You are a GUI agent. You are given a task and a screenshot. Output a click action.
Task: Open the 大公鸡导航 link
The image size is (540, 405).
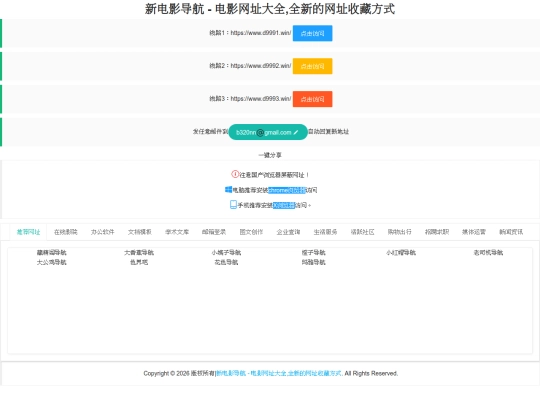(52, 262)
